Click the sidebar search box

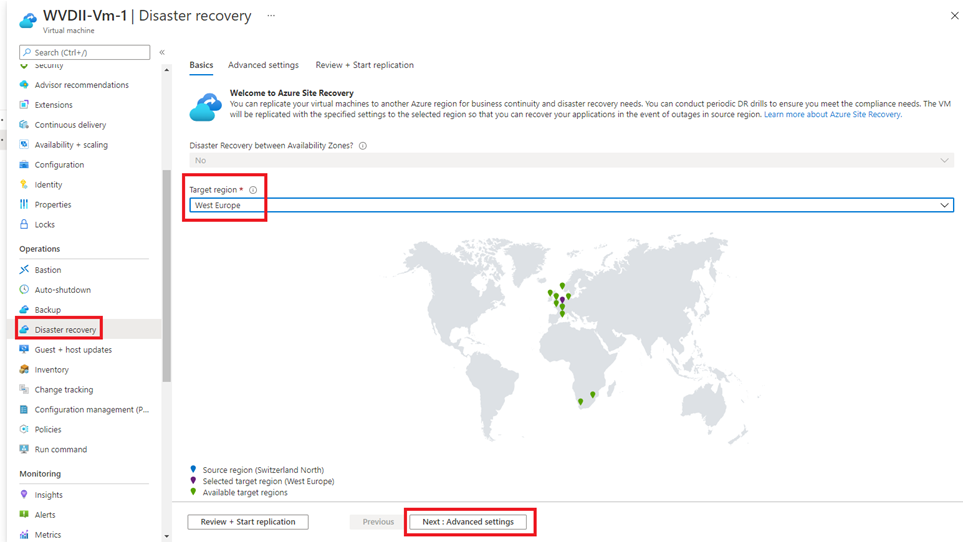coord(85,52)
